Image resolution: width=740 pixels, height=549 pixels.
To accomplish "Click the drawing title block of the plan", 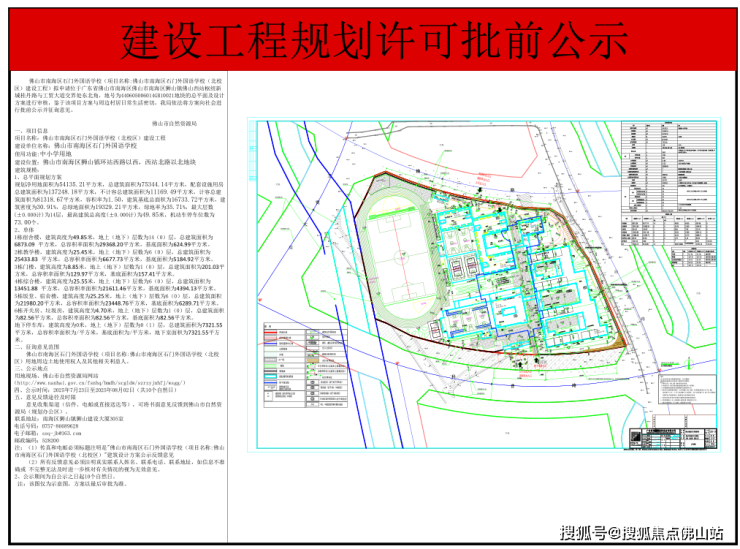I will (x=673, y=438).
